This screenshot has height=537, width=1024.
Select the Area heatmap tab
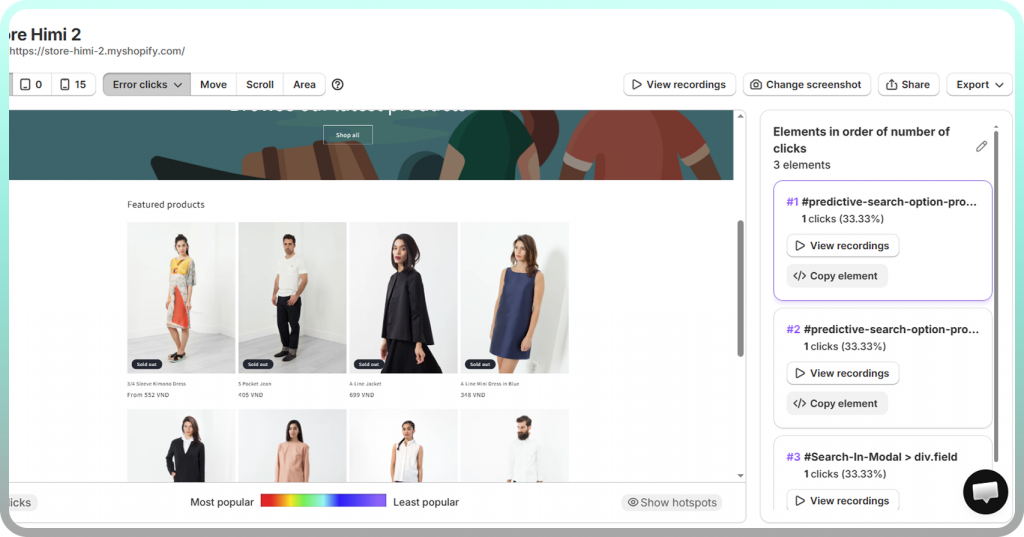coord(304,85)
